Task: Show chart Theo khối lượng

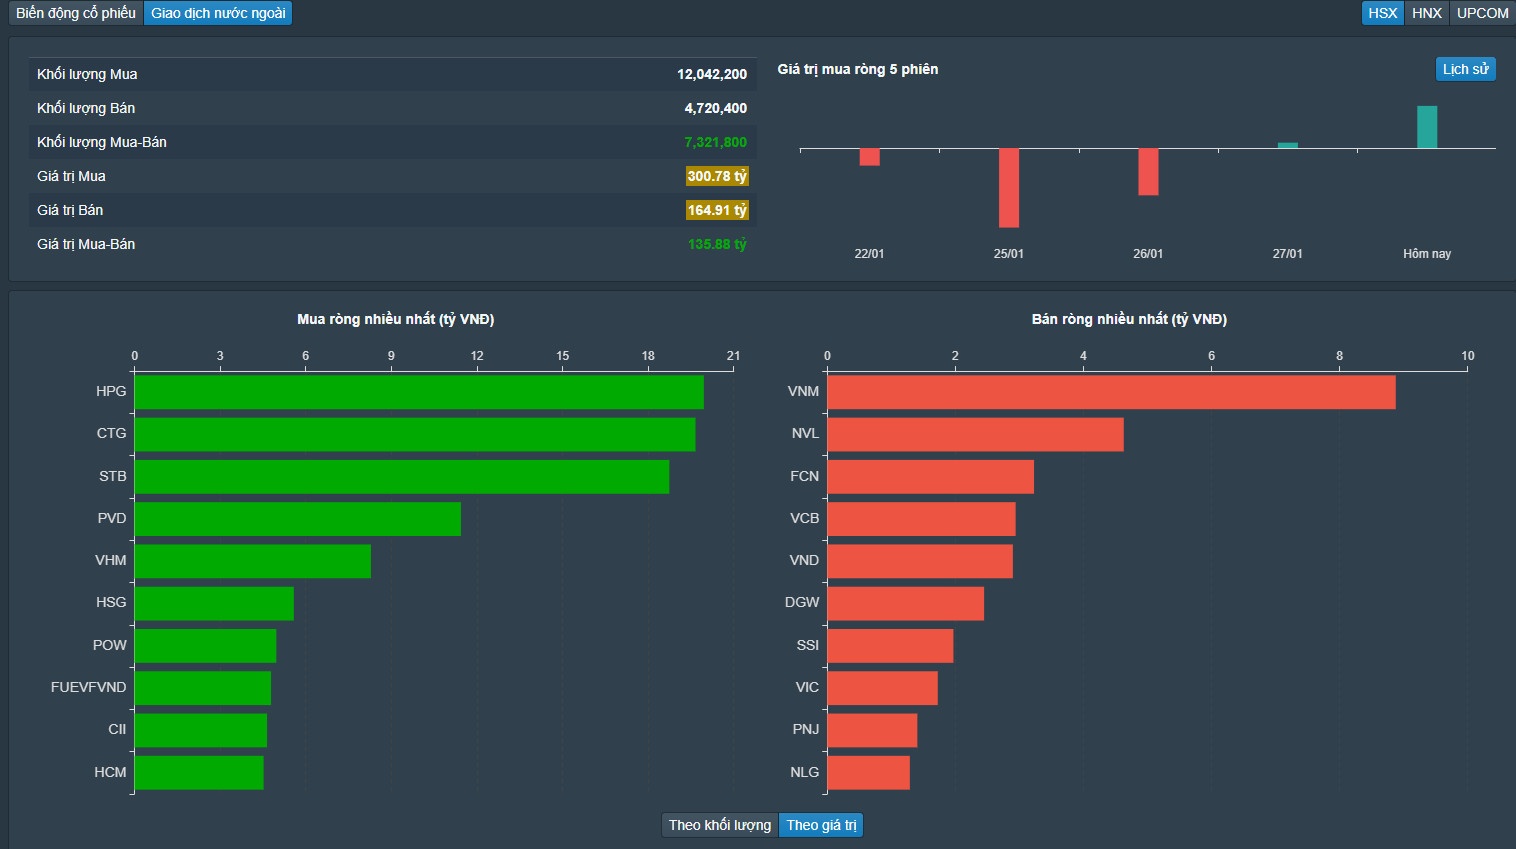Action: (719, 825)
